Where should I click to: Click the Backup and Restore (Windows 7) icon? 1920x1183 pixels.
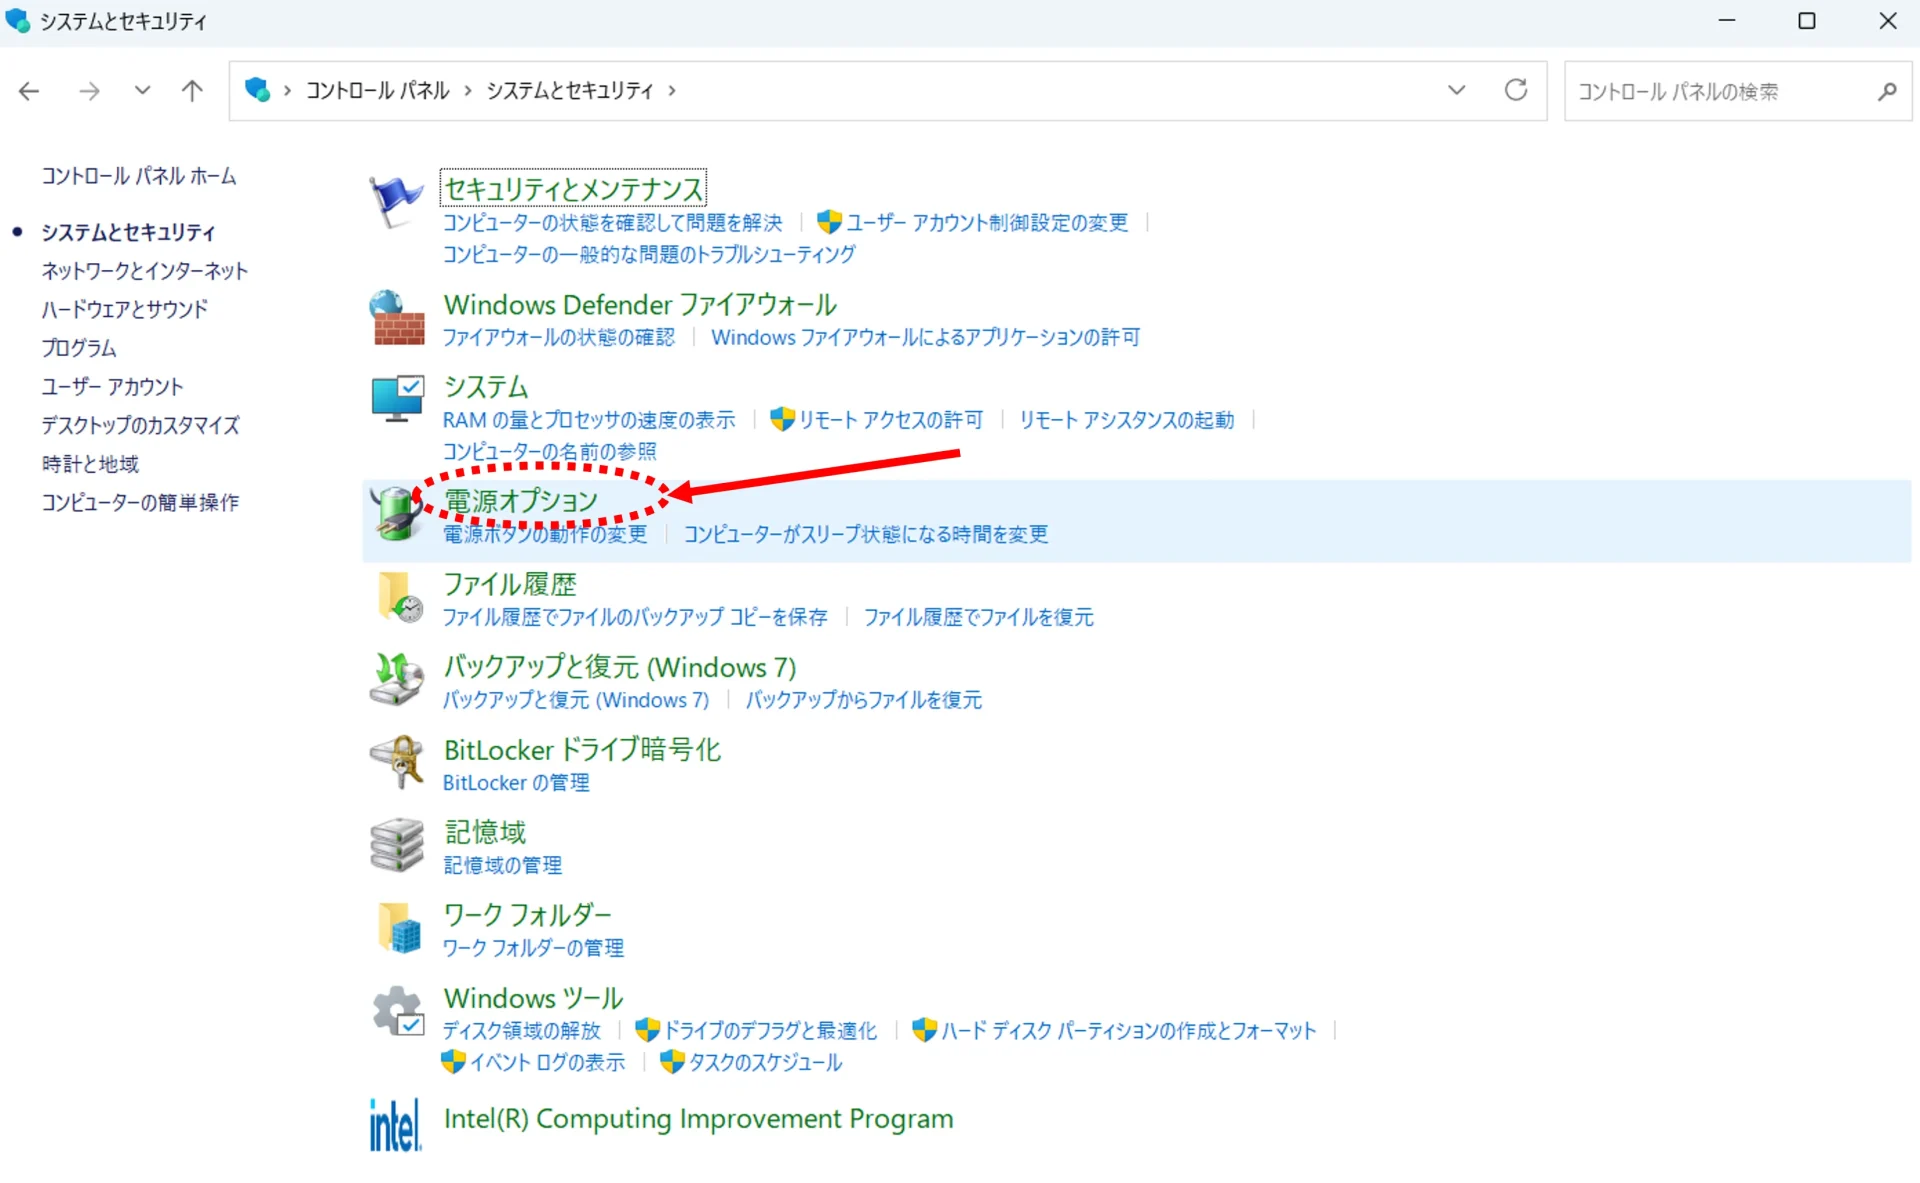click(x=397, y=679)
